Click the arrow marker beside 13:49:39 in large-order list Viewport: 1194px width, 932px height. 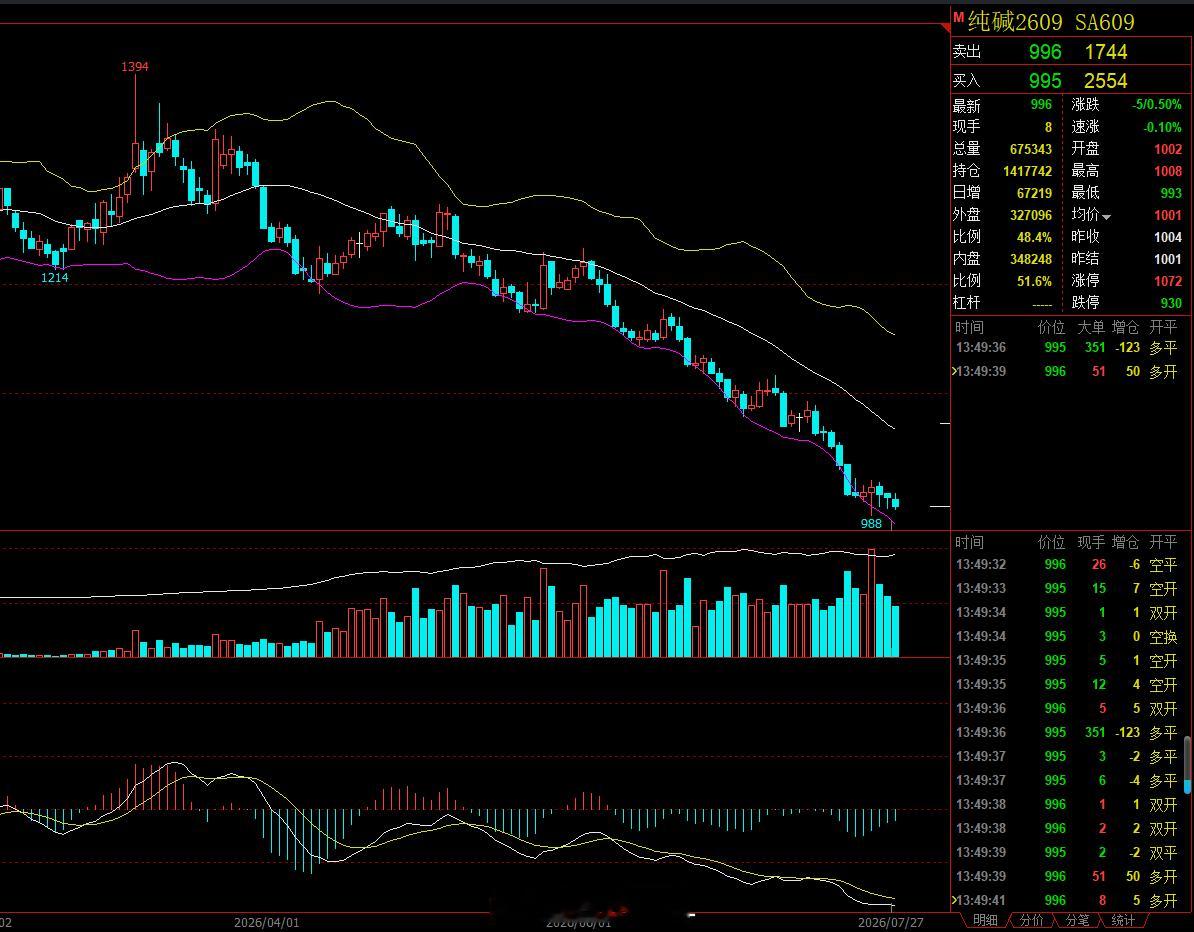[x=954, y=371]
